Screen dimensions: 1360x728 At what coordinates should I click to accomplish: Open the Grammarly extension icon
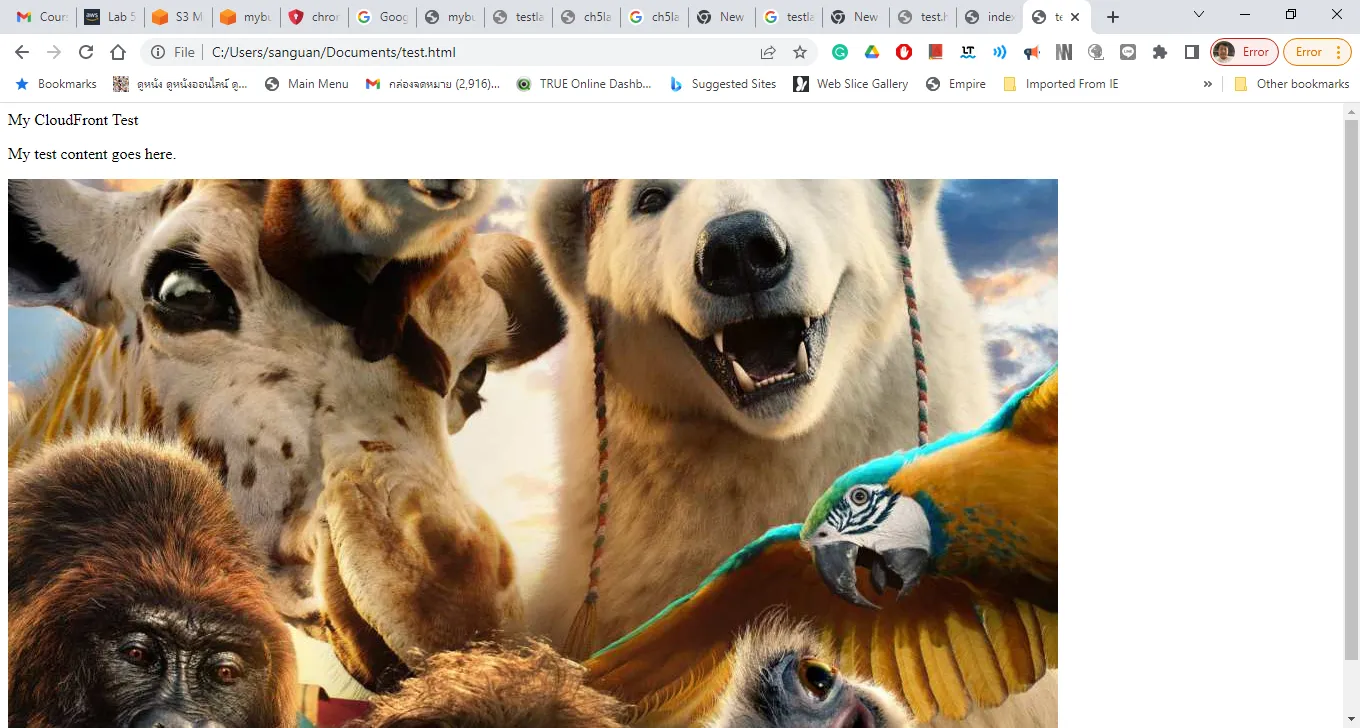(840, 52)
